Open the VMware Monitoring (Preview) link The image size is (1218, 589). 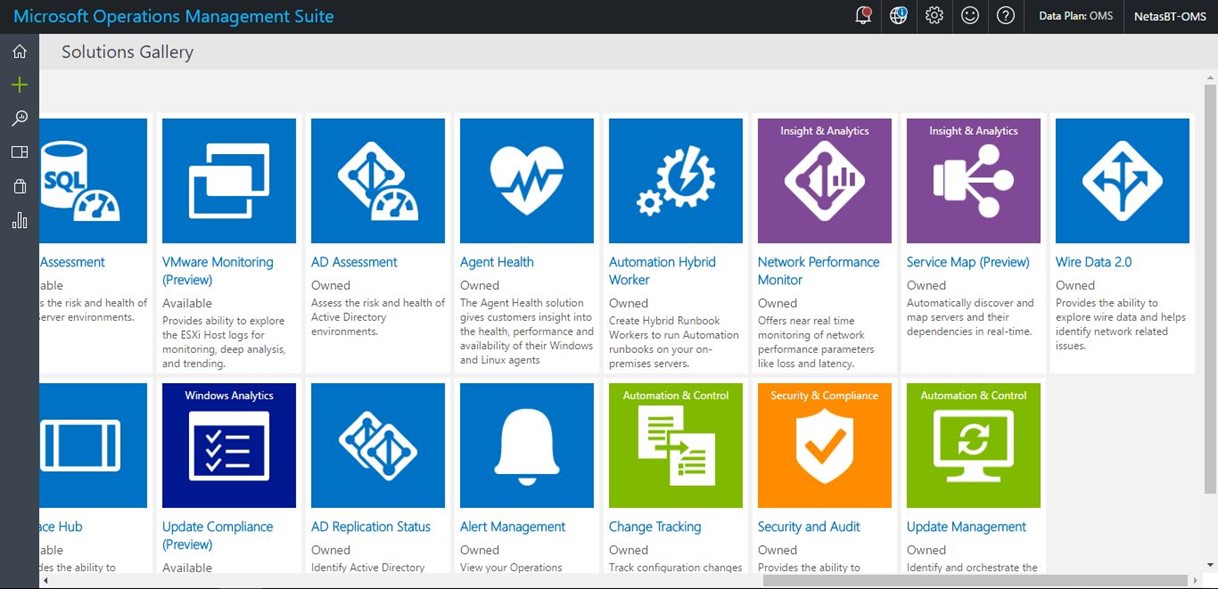click(218, 271)
